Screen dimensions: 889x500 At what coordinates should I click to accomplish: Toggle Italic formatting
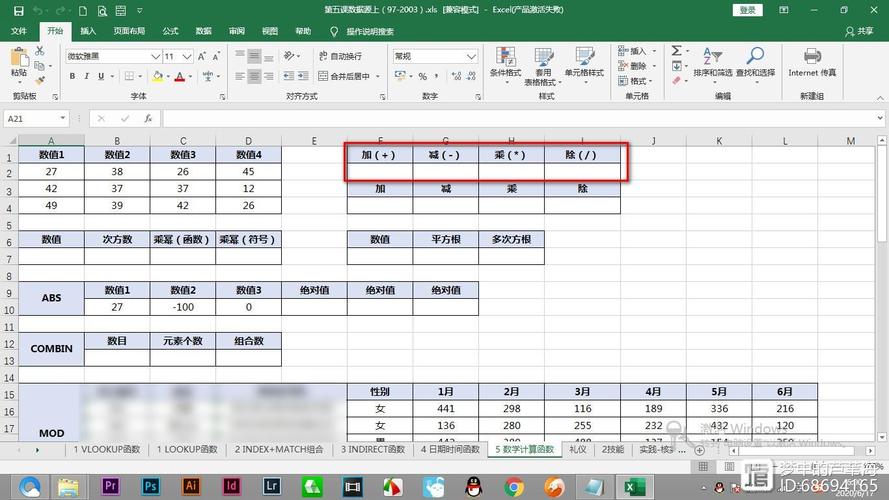tap(86, 76)
